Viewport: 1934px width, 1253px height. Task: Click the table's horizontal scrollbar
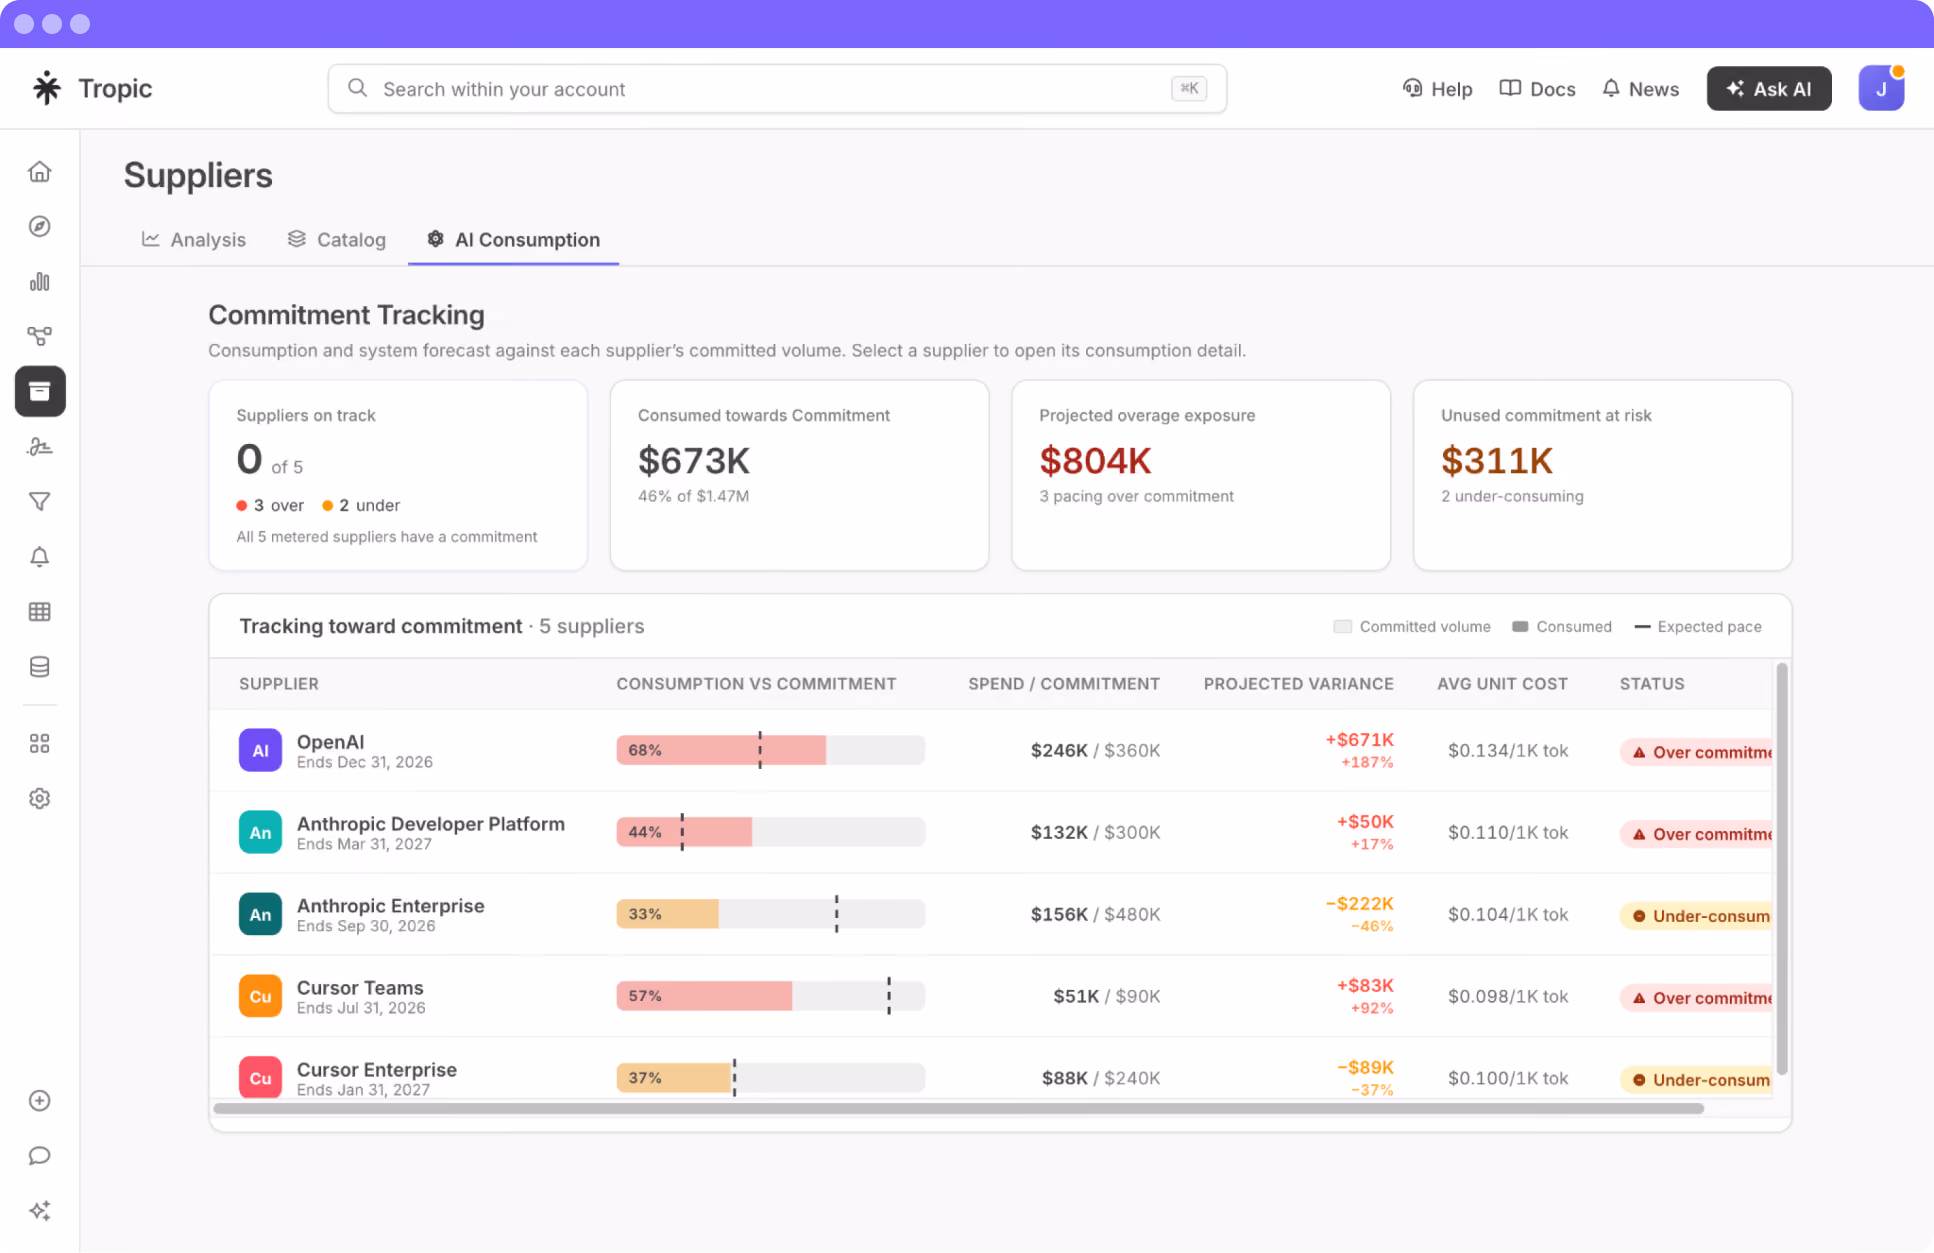pyautogui.click(x=959, y=1108)
